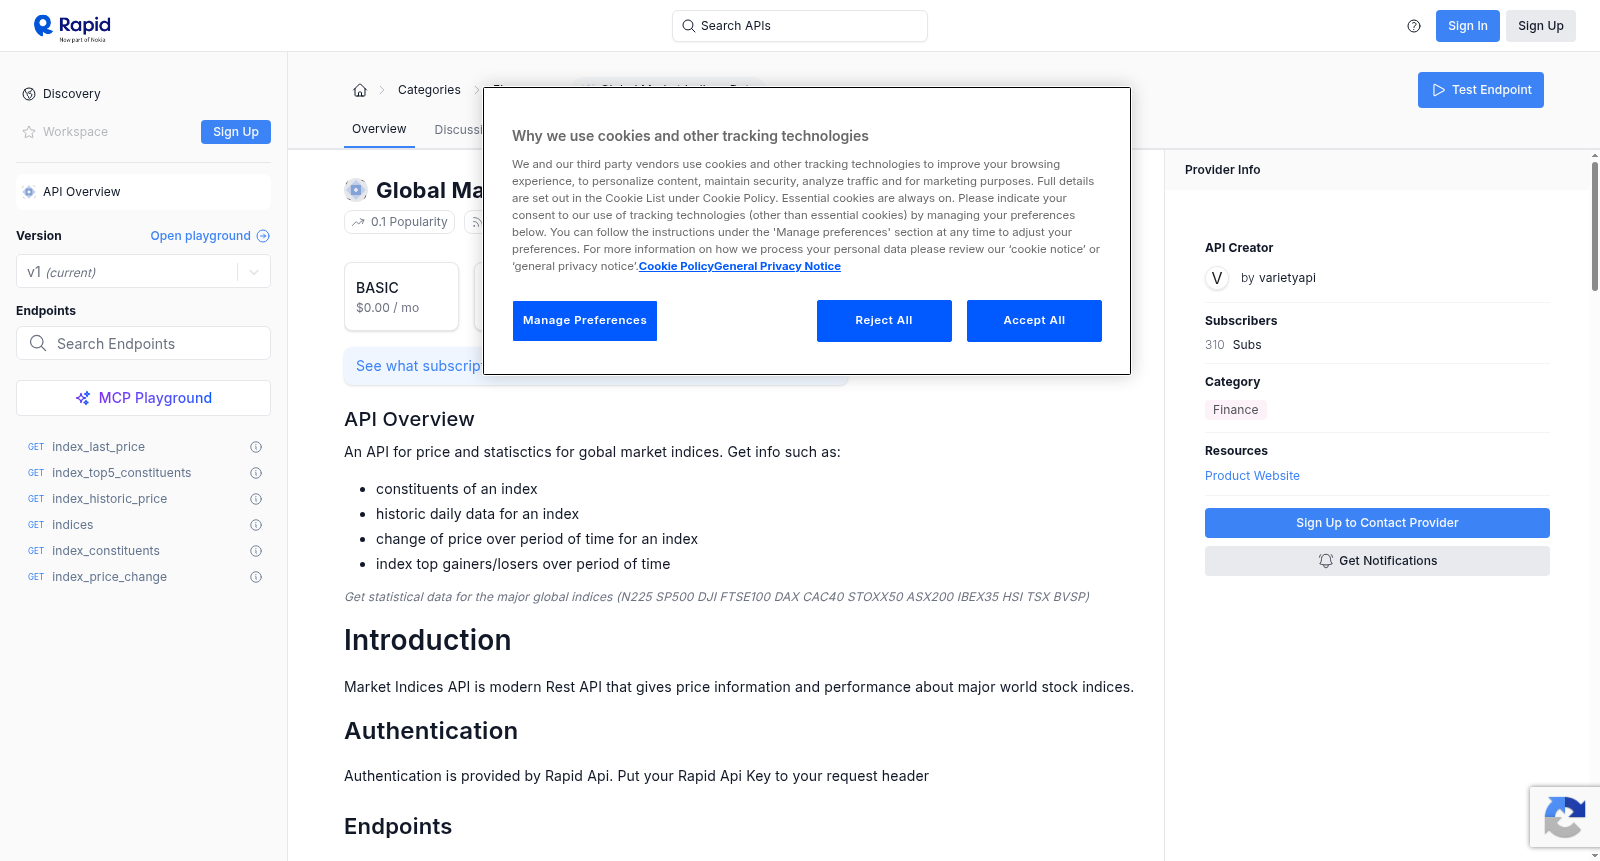Select the index_historic_price endpoint
Viewport: 1600px width, 861px height.
pyautogui.click(x=109, y=499)
